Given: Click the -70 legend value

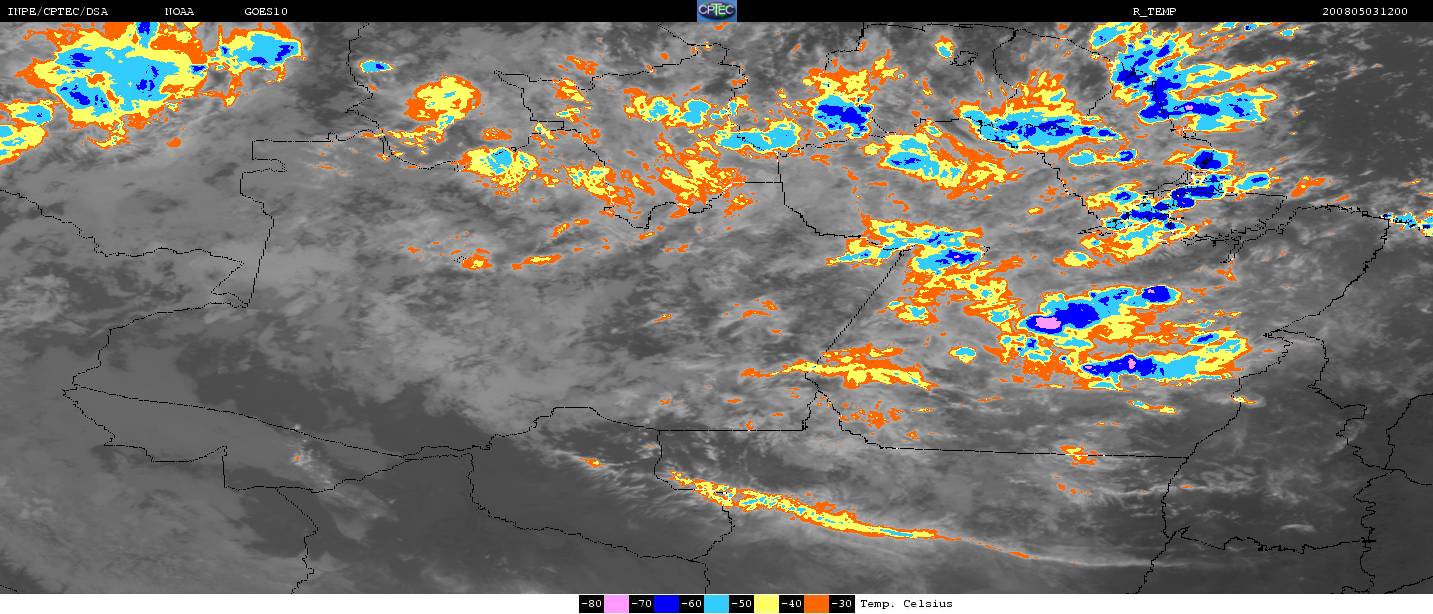Looking at the screenshot, I should 641,604.
